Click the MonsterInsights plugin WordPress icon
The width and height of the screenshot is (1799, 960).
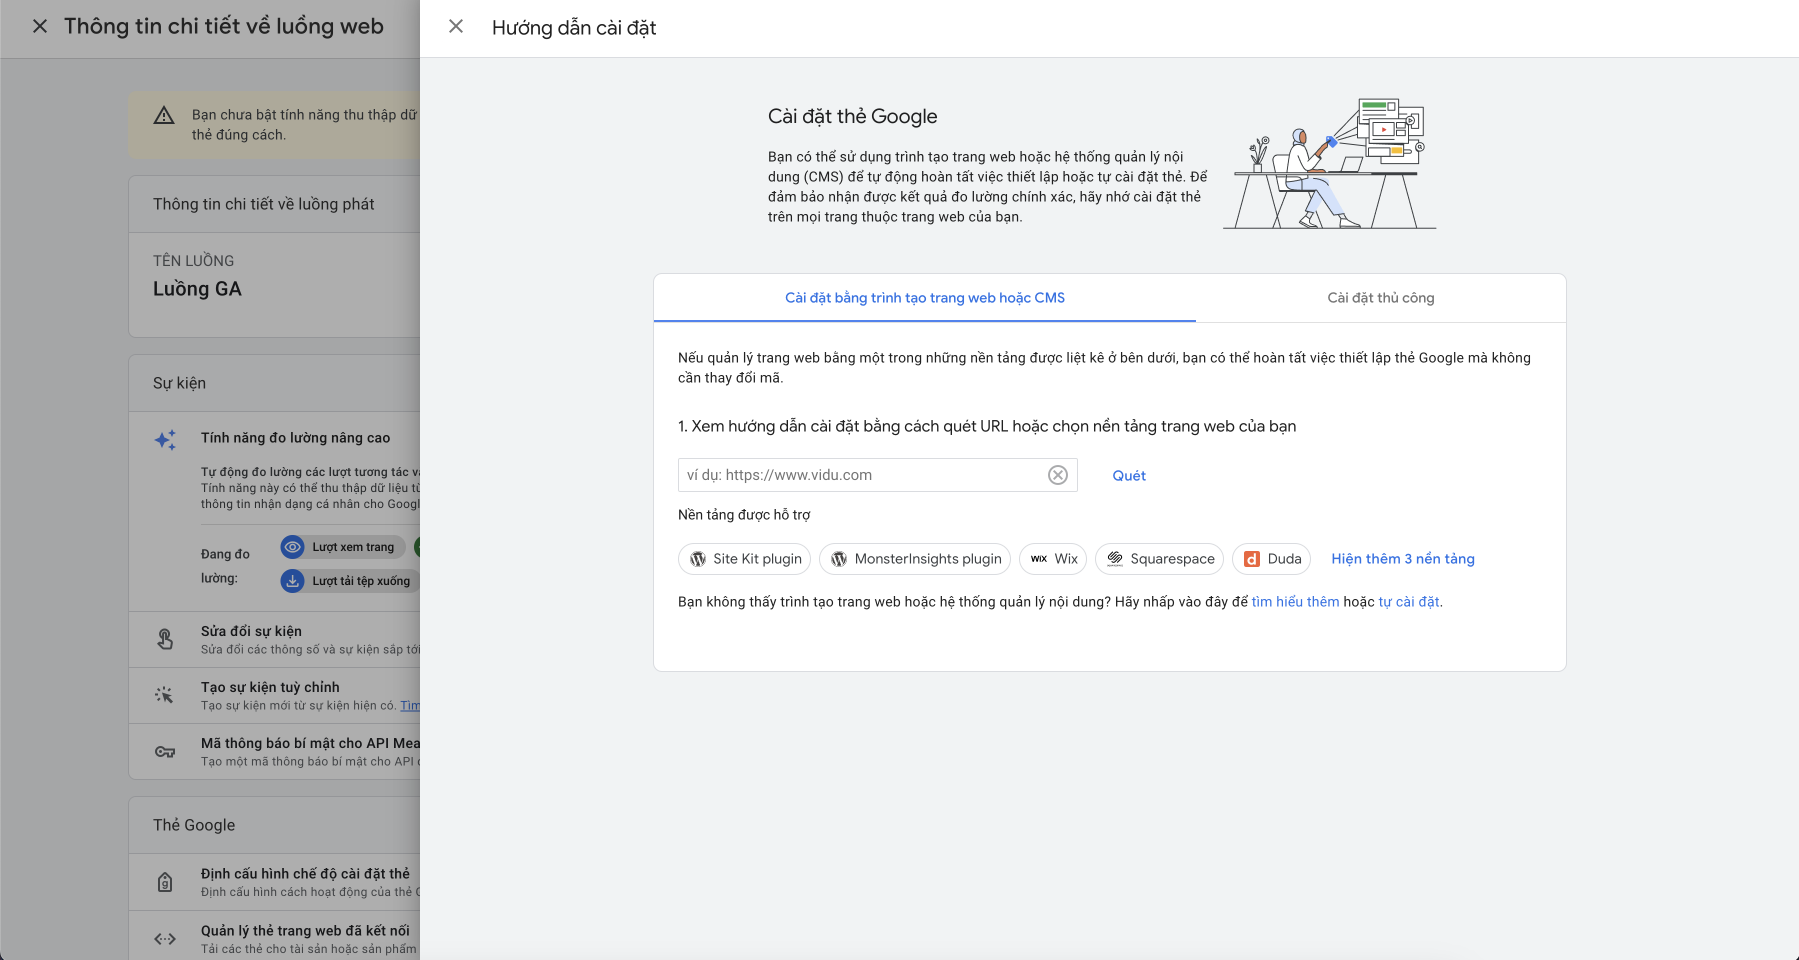tap(839, 559)
